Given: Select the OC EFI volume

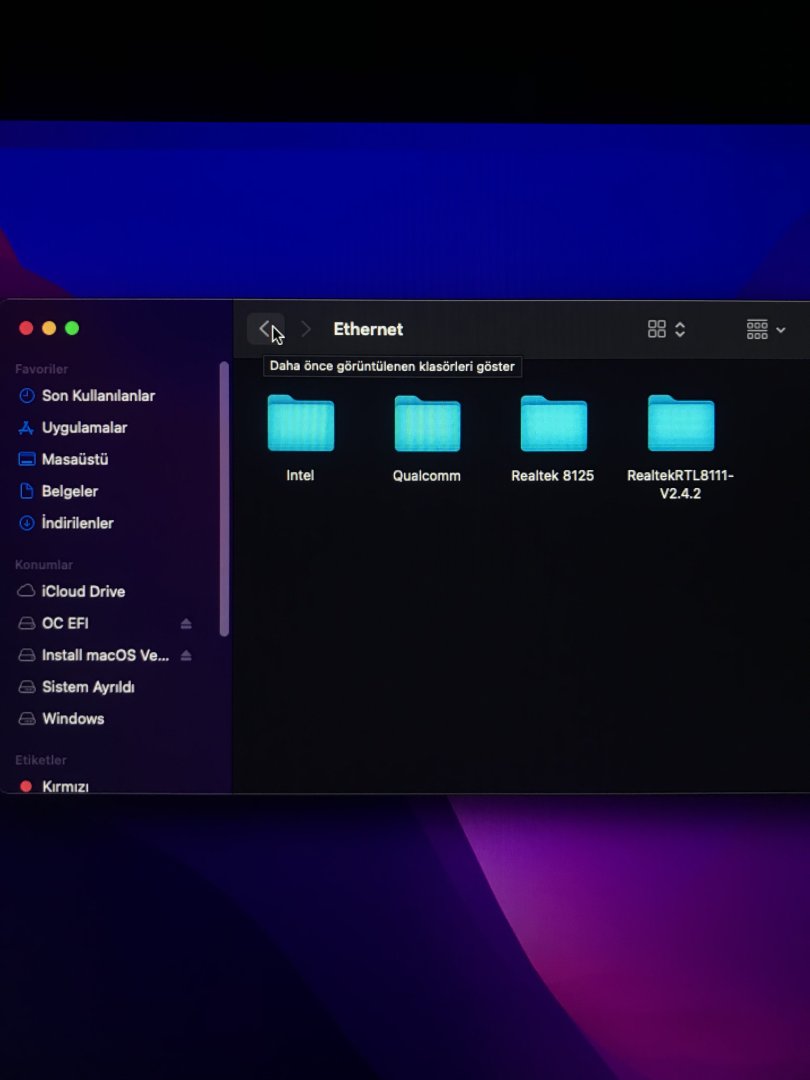Looking at the screenshot, I should (x=65, y=623).
